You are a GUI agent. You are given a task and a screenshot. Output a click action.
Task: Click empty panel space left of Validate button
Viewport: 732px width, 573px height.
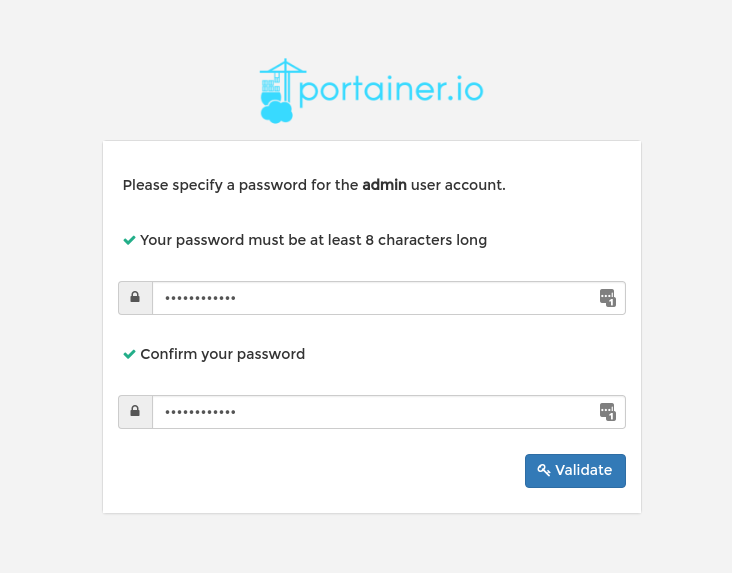coord(320,471)
